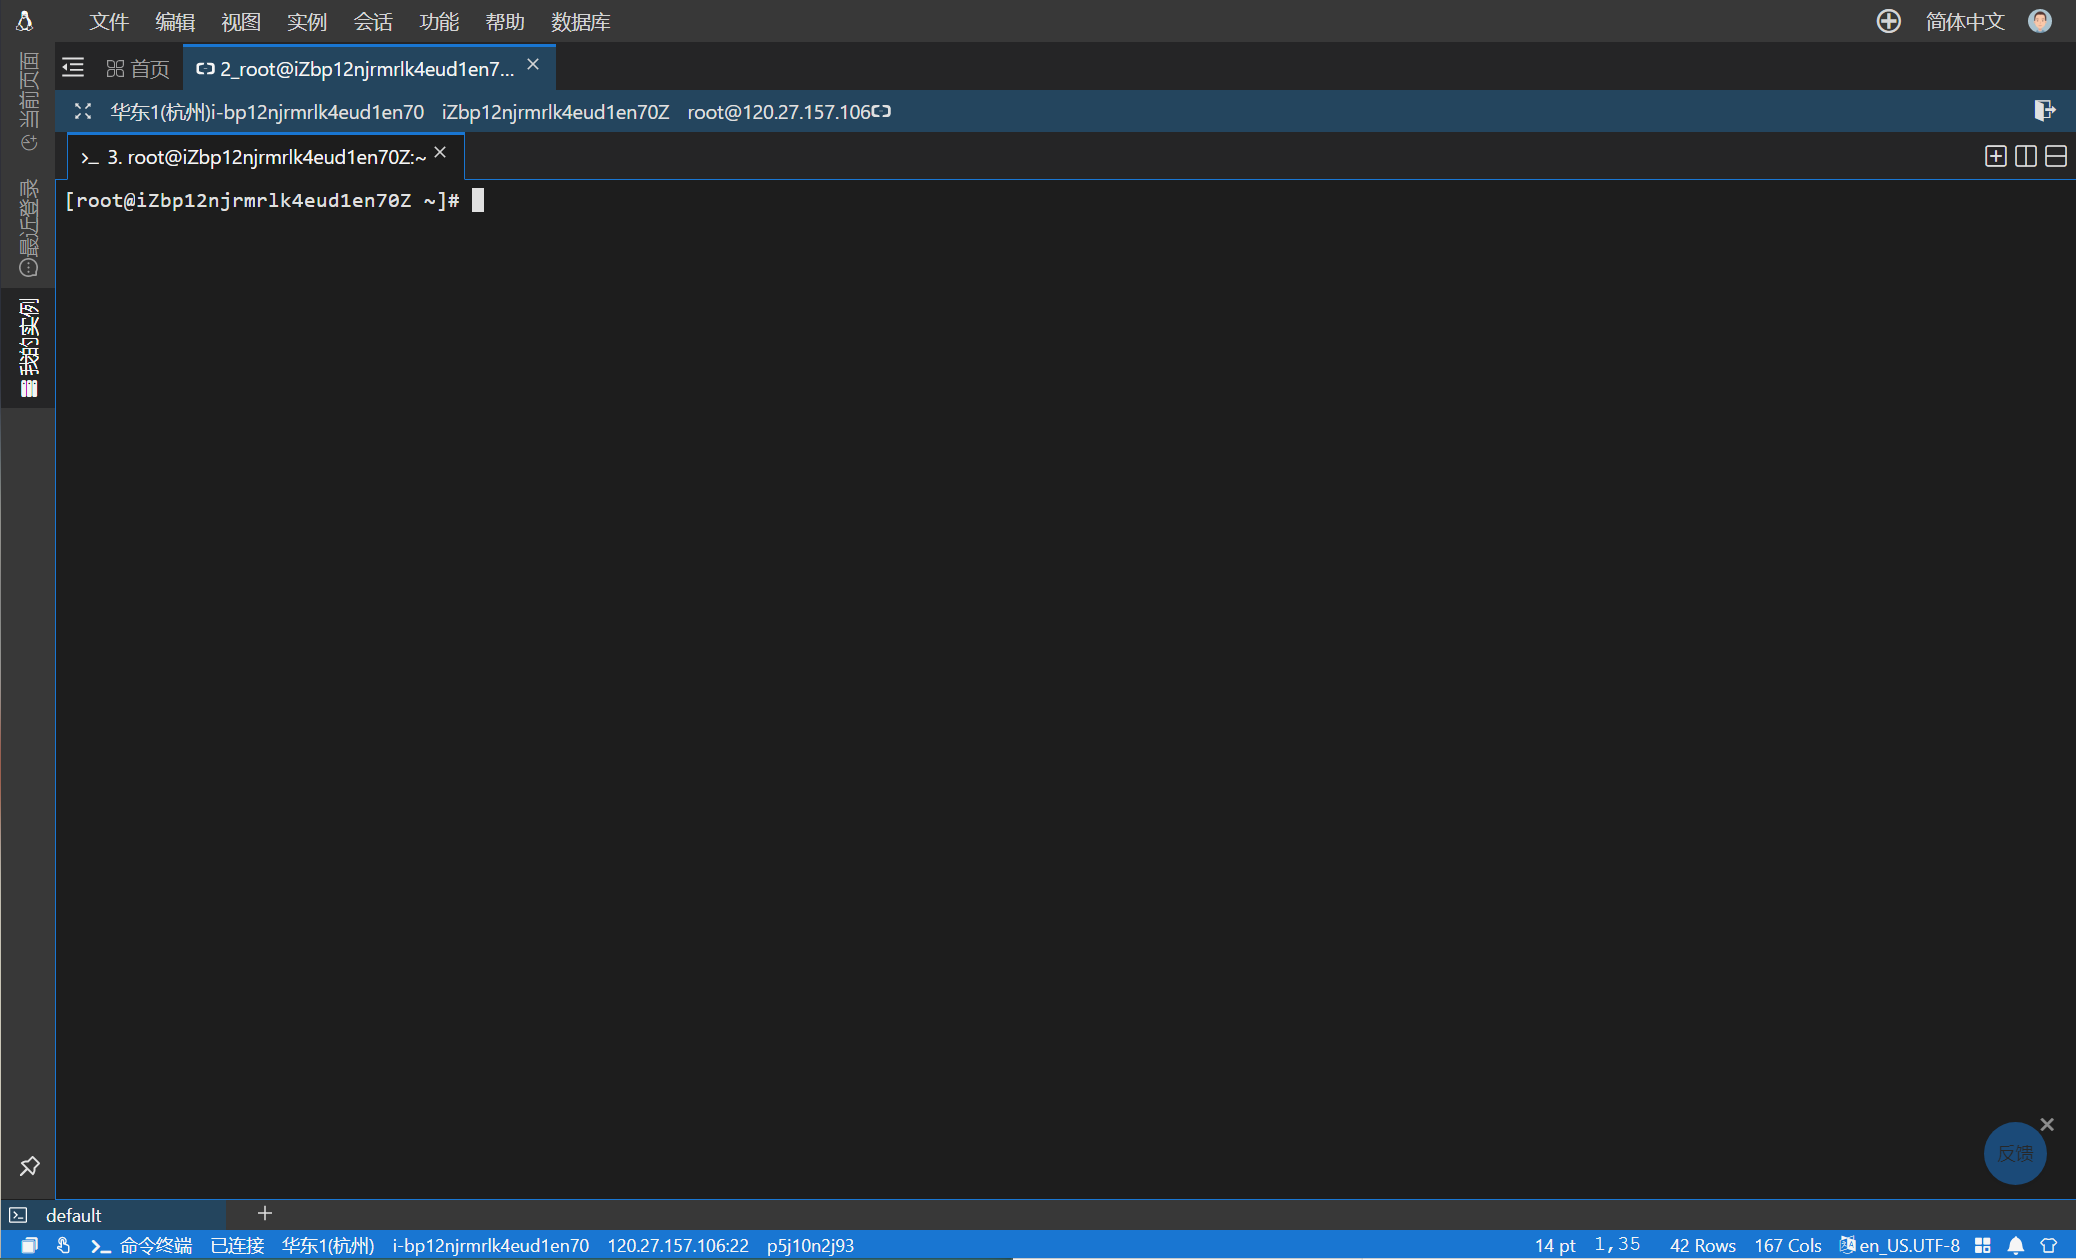Add a new group with the plus beside default
Image resolution: width=2076 pixels, height=1260 pixels.
pos(265,1213)
